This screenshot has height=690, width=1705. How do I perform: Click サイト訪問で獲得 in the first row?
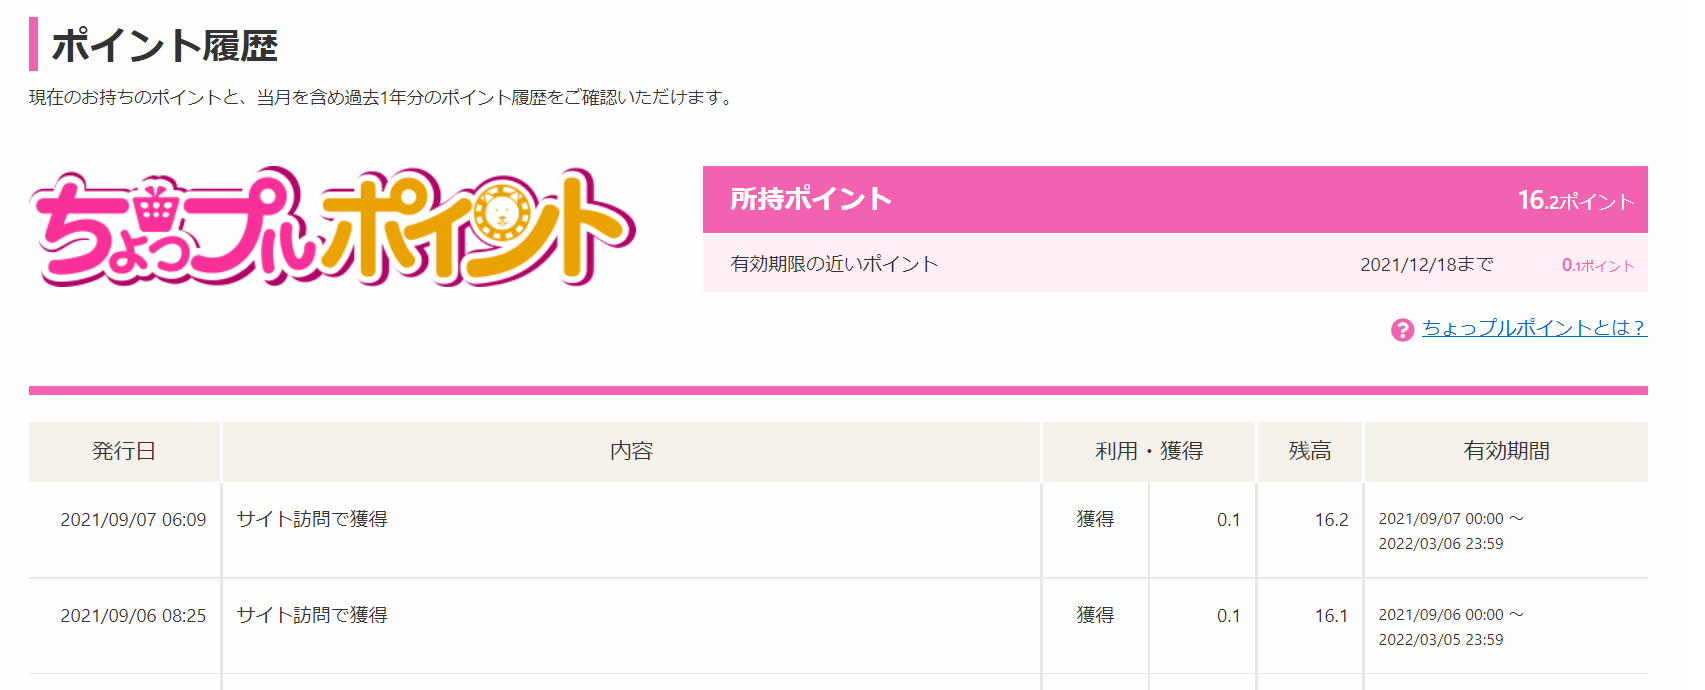click(312, 519)
